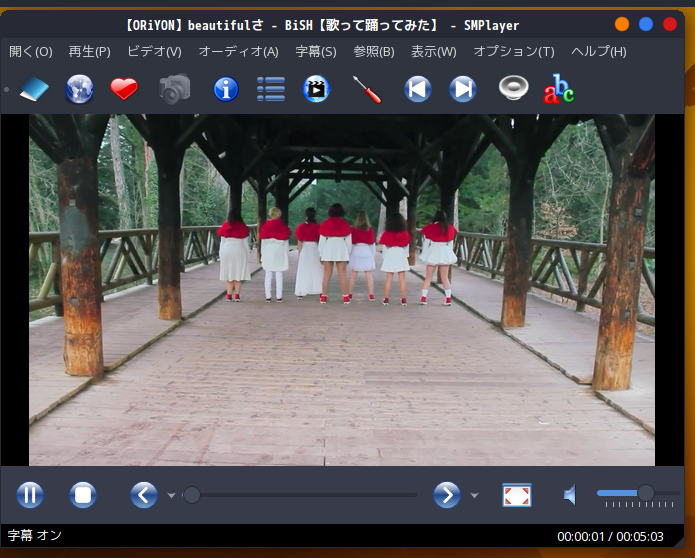Screen dimensions: 695x558
Task: Open URL with the globe icon
Action: 79,89
